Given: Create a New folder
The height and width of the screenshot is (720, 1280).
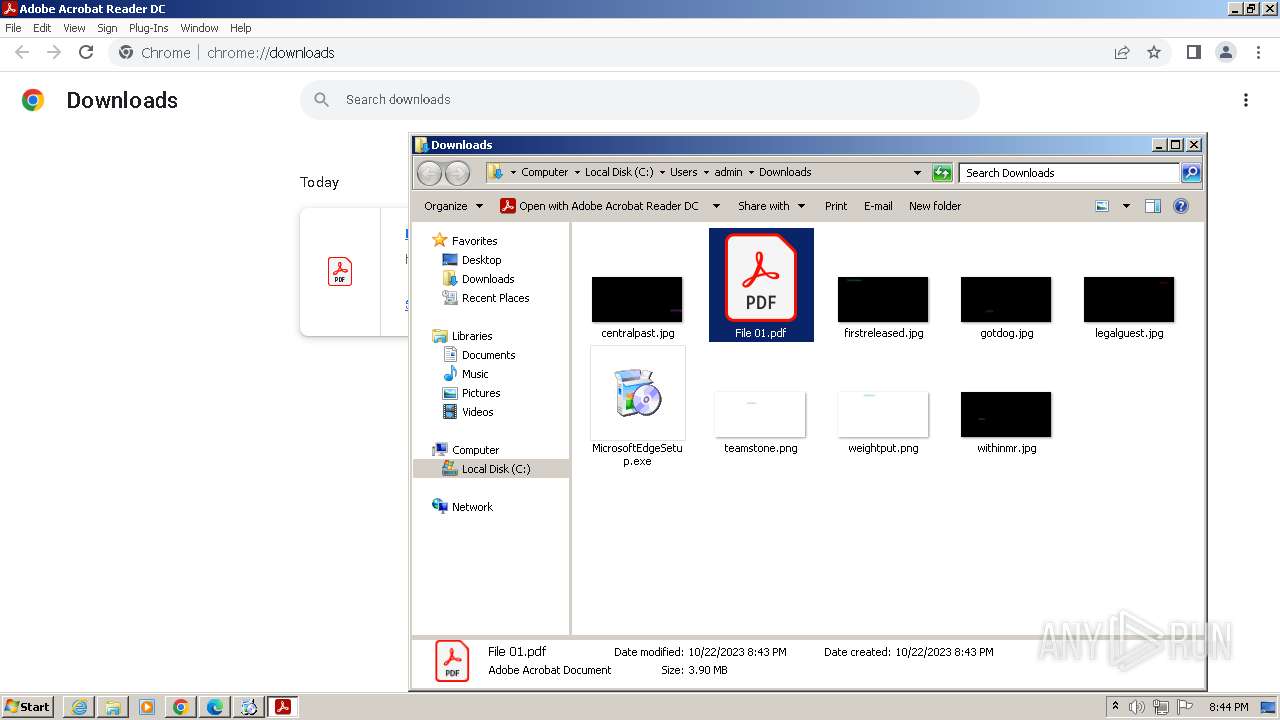Looking at the screenshot, I should (x=935, y=206).
